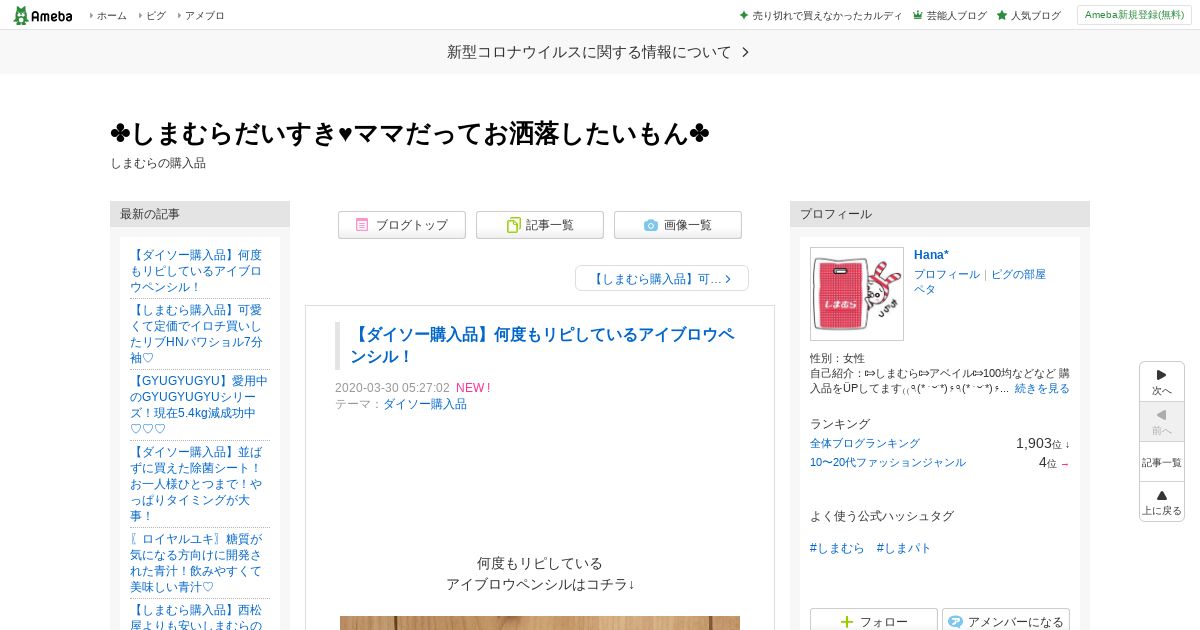Click 上に戻る floating button
The width and height of the screenshot is (1200, 630).
pyautogui.click(x=1162, y=502)
